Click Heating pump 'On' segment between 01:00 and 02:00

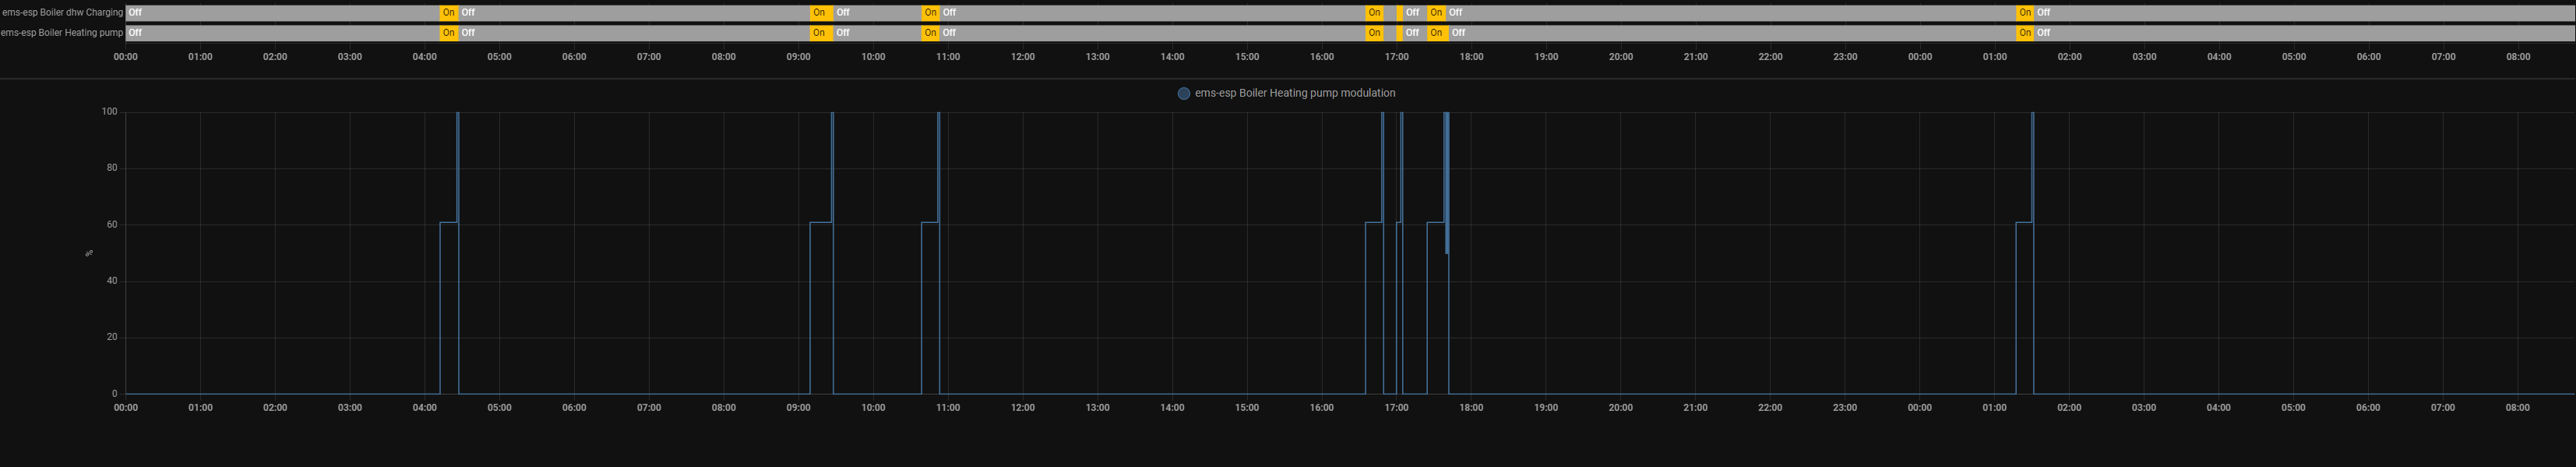2025,33
